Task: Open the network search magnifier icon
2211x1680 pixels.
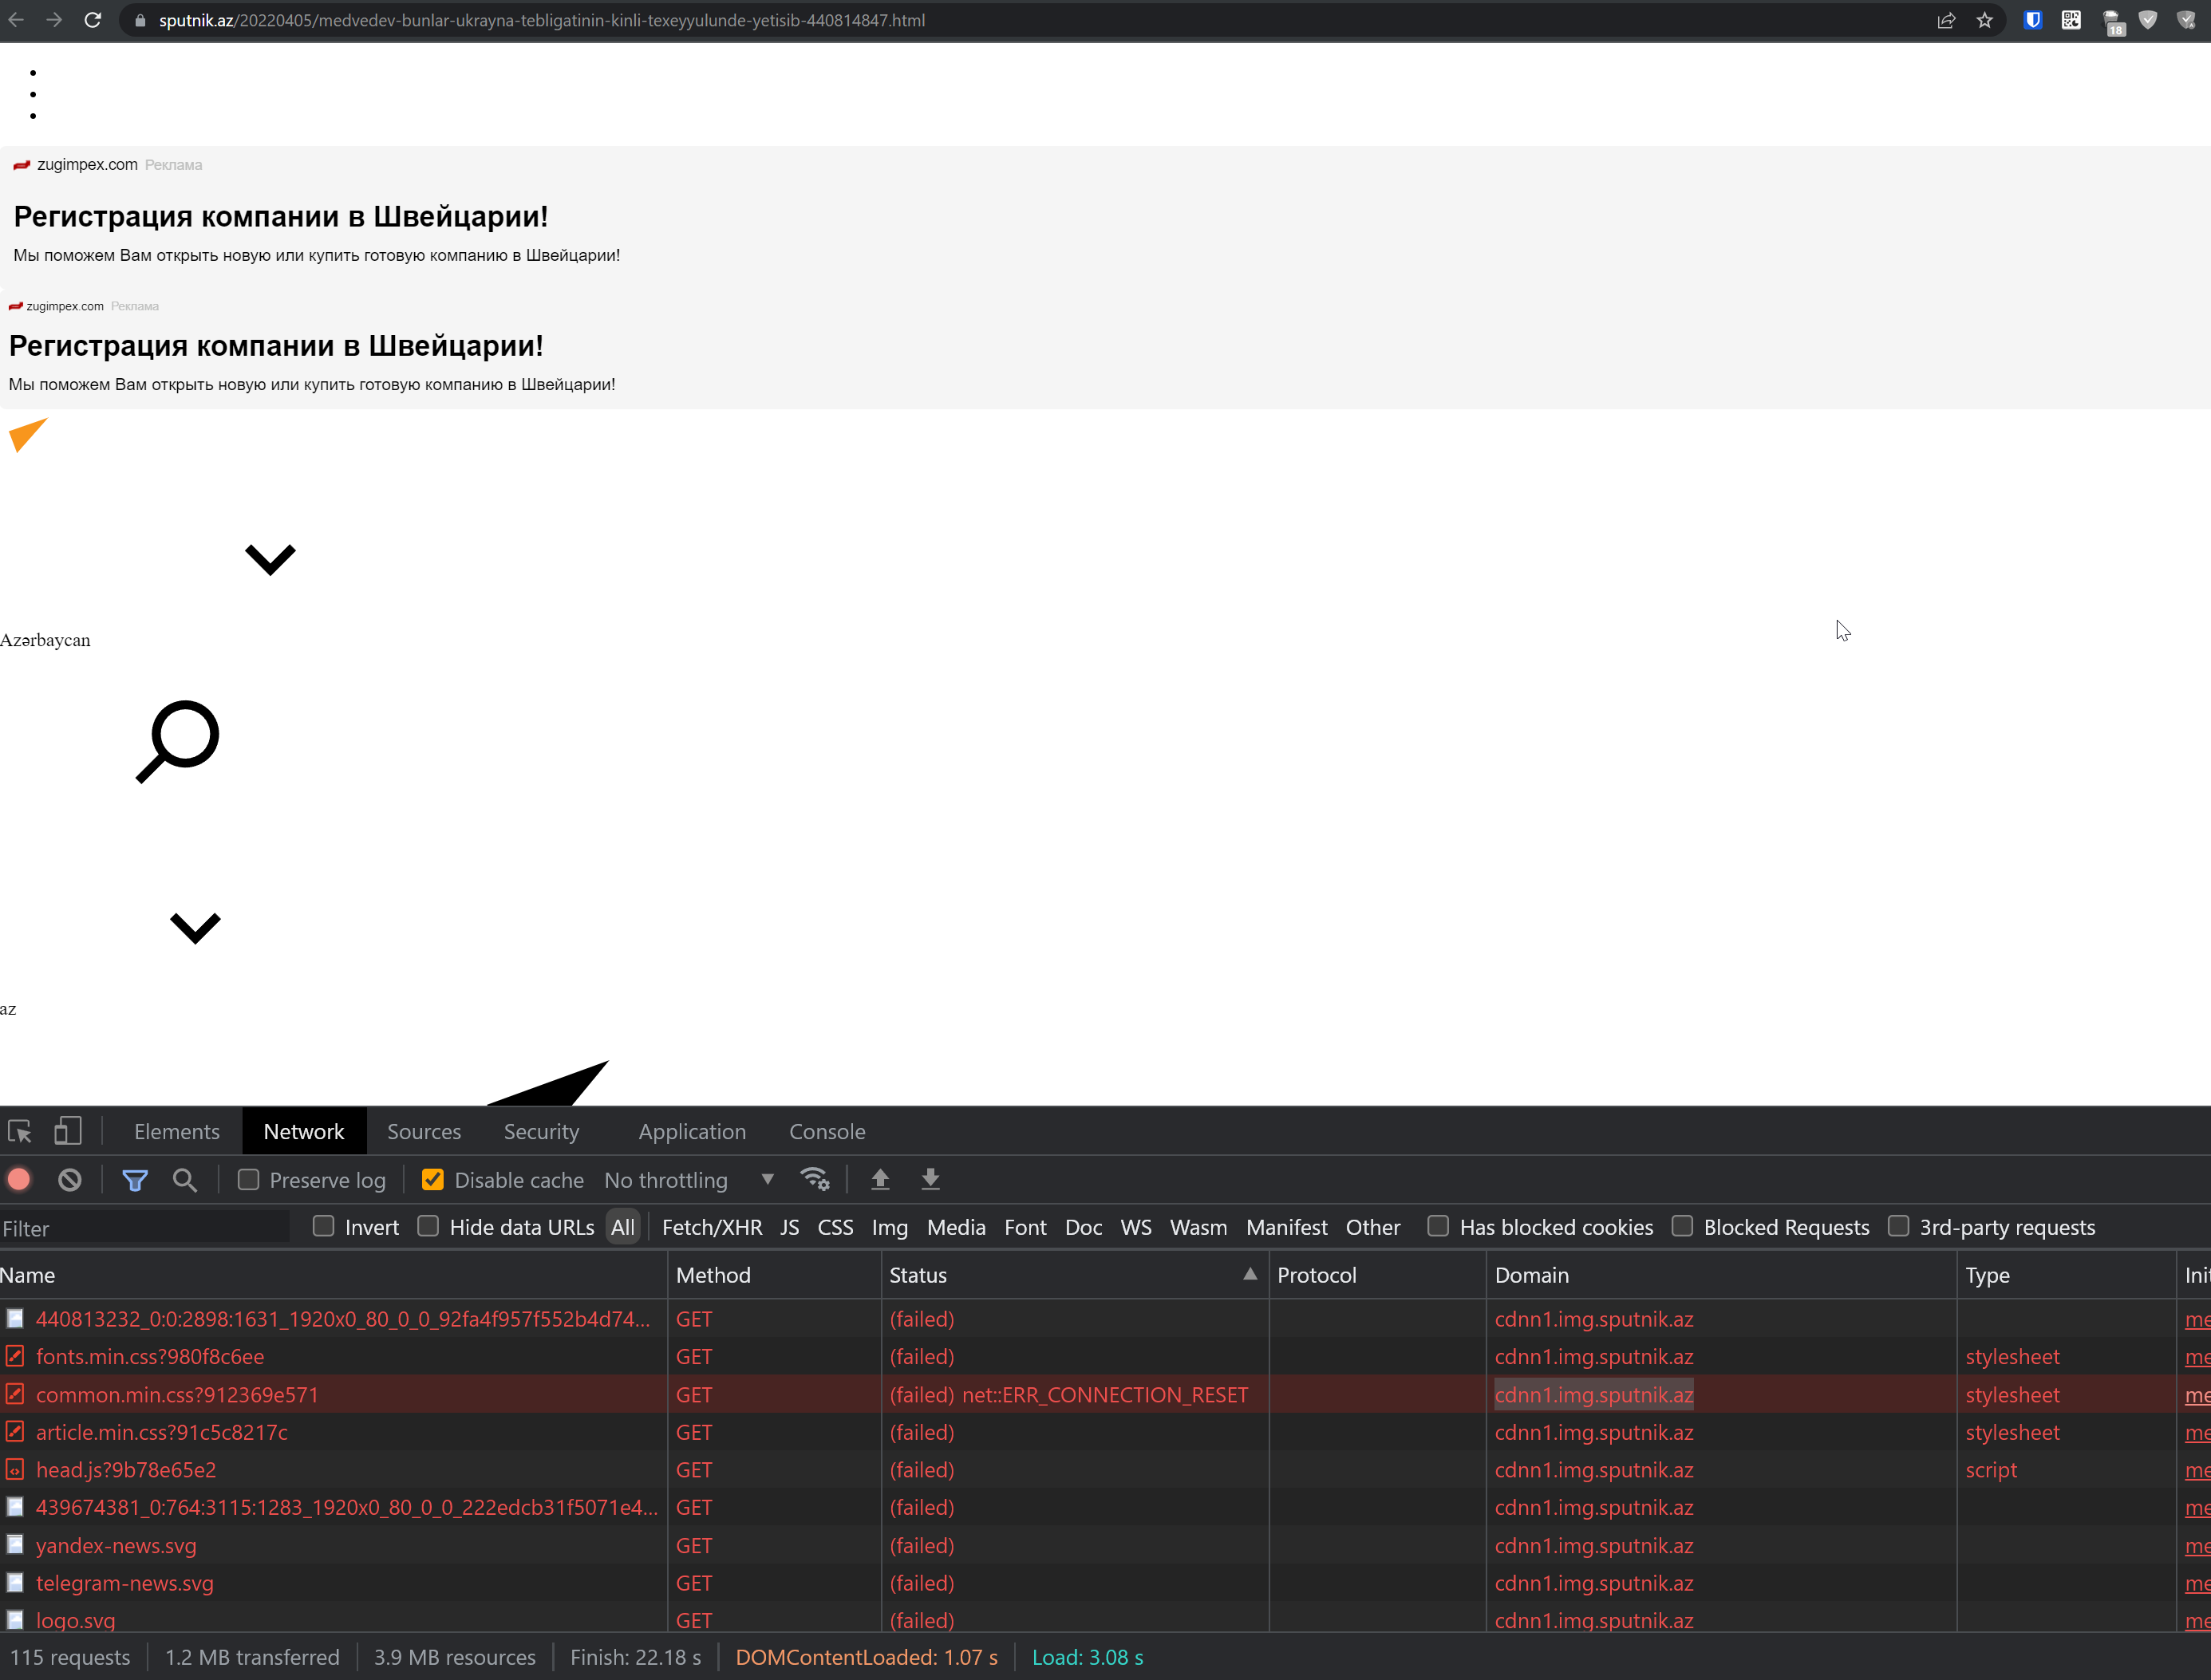Action: click(x=184, y=1180)
